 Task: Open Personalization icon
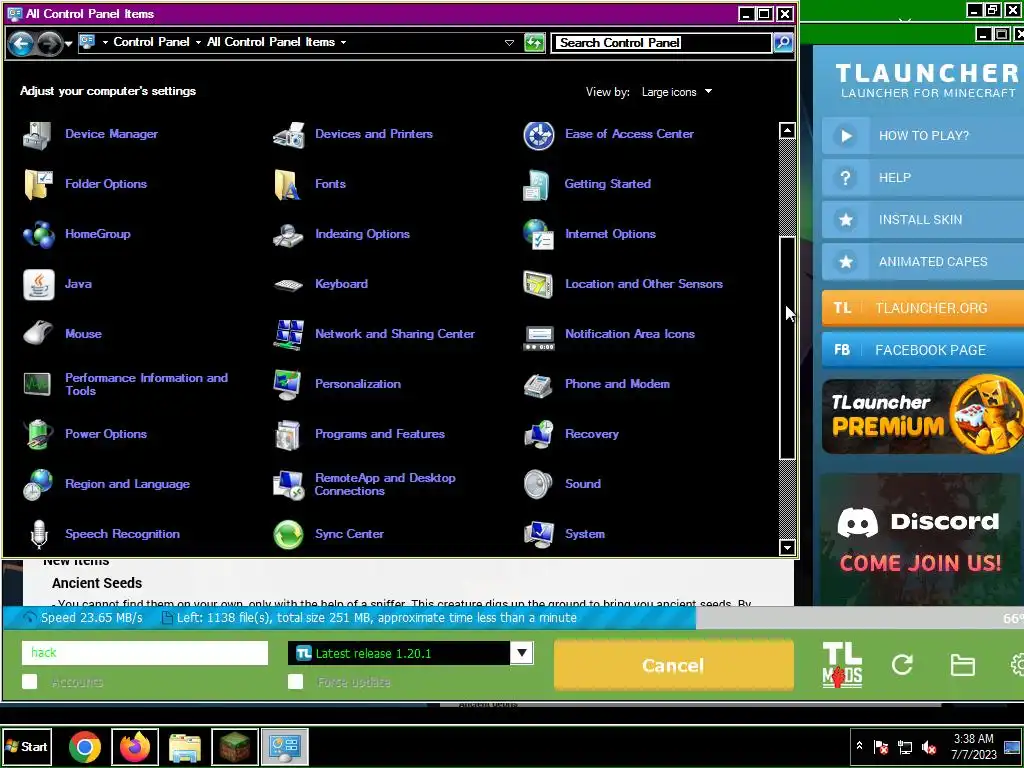pyautogui.click(x=288, y=384)
